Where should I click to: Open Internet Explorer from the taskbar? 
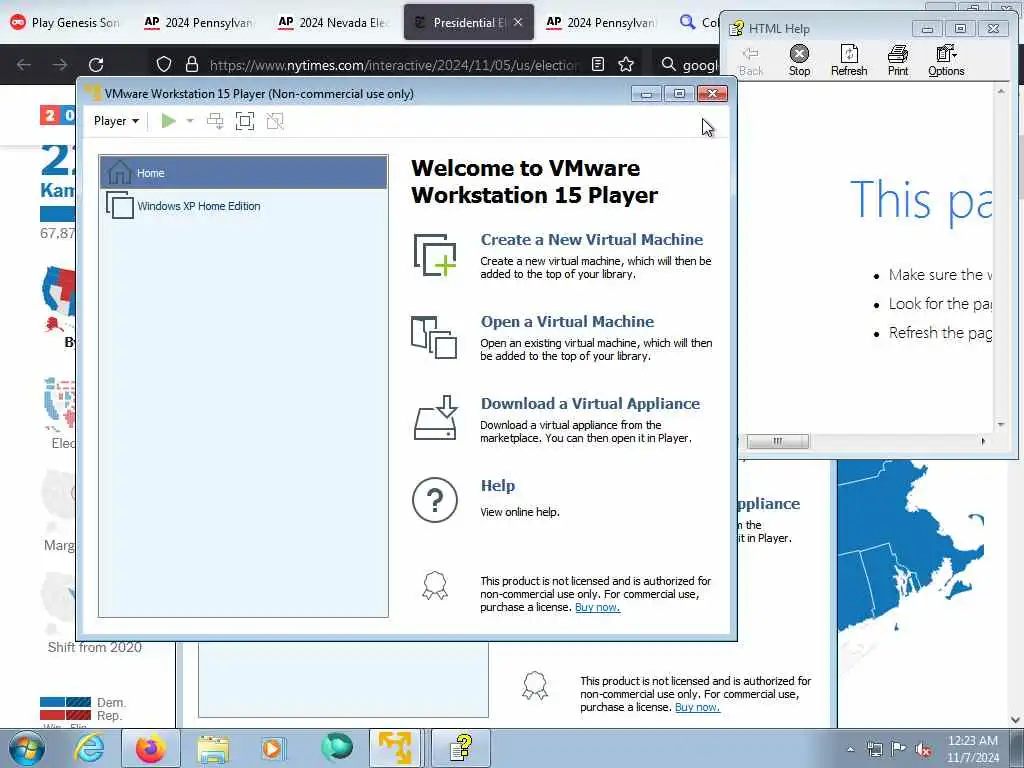click(x=88, y=748)
